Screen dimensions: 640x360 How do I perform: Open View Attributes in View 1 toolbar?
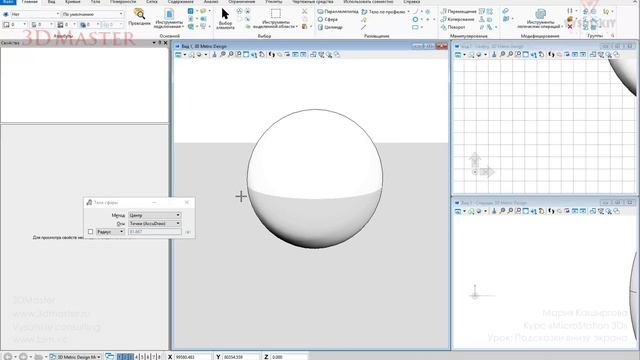coord(178,55)
